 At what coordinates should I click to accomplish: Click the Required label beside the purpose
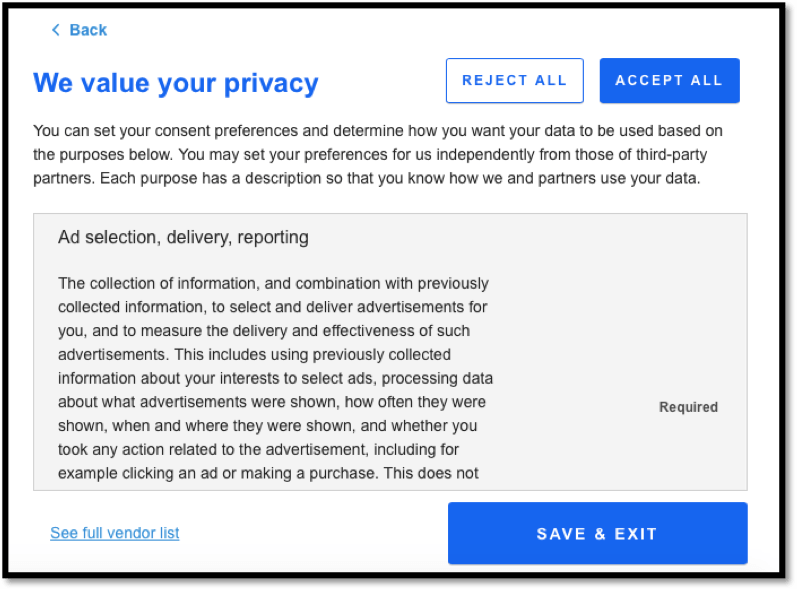click(x=688, y=407)
